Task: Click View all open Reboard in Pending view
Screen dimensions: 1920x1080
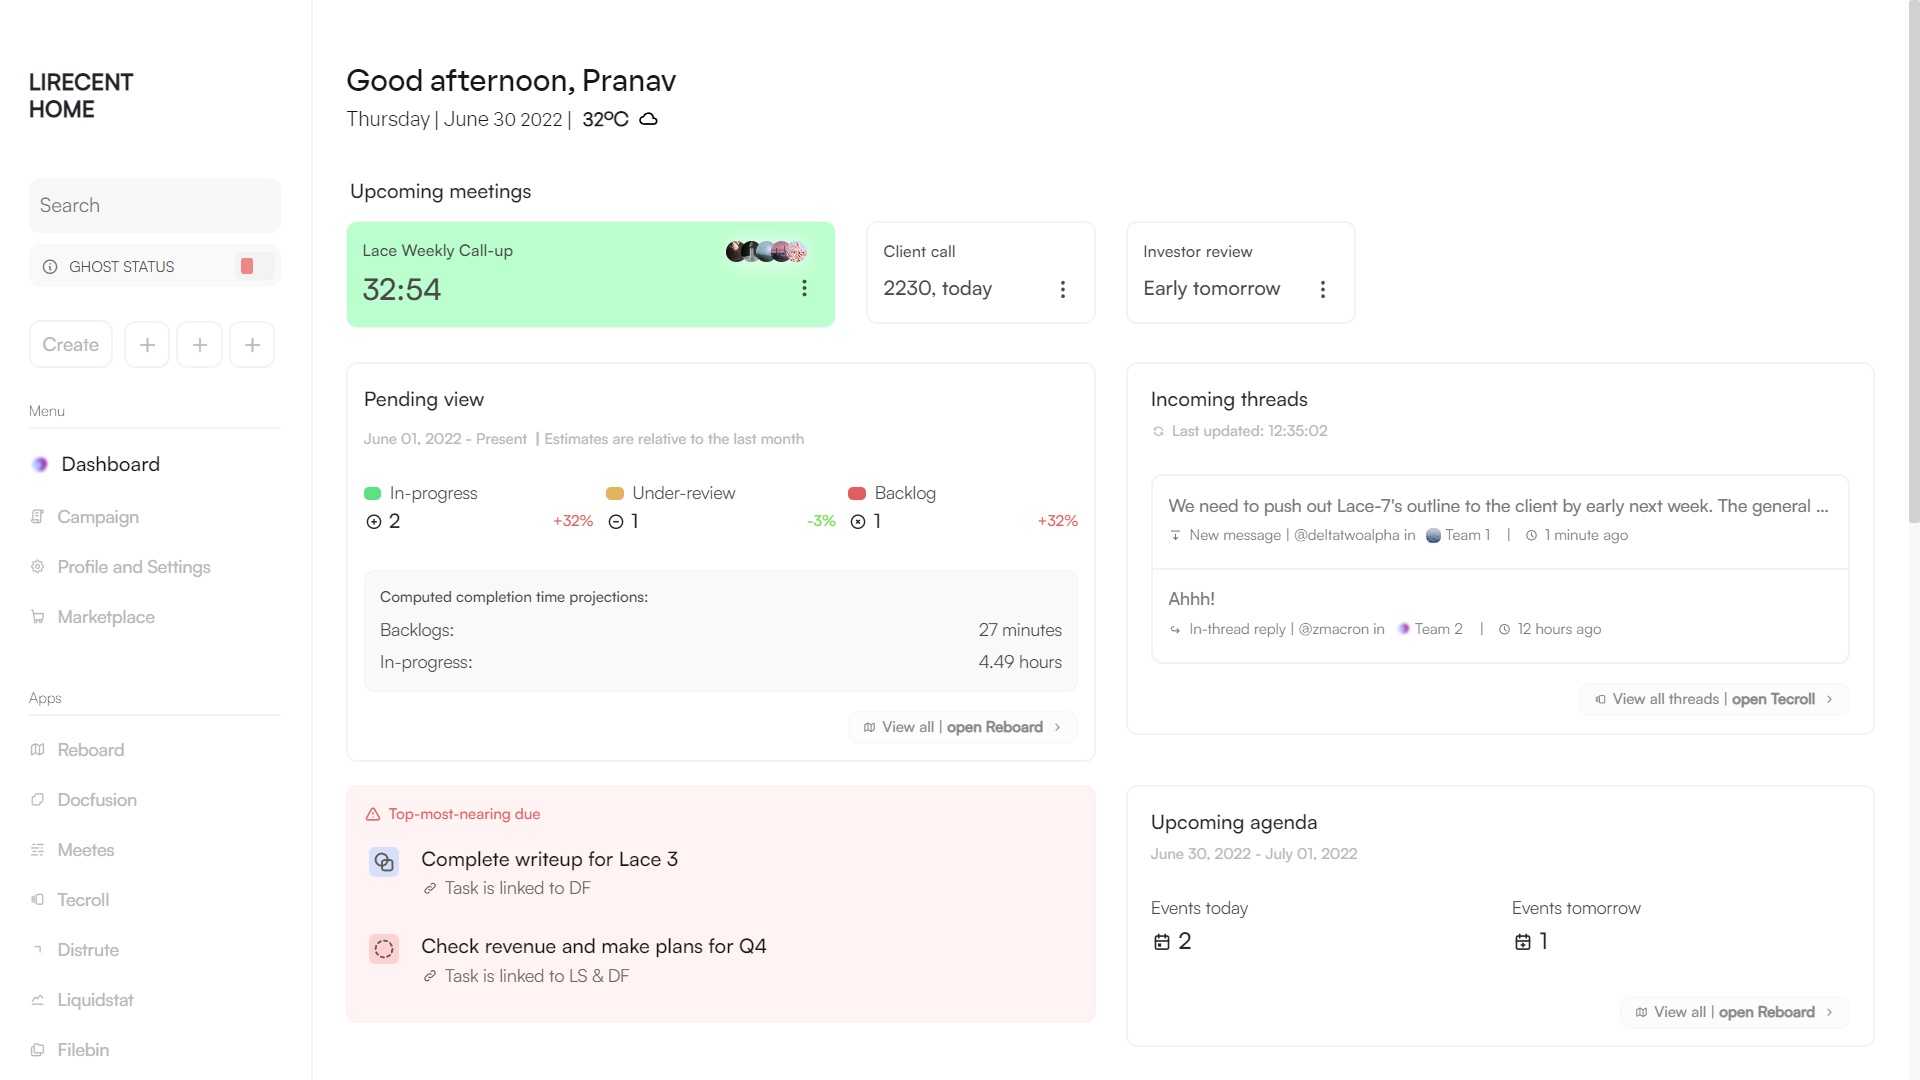Action: 962,727
